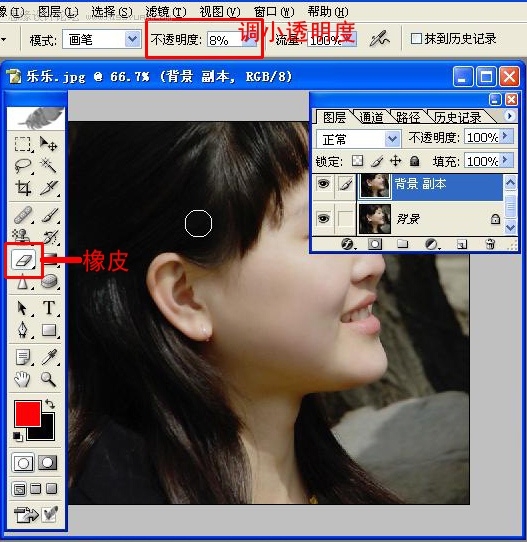
Task: Switch to the 路径 tab
Action: pyautogui.click(x=408, y=118)
